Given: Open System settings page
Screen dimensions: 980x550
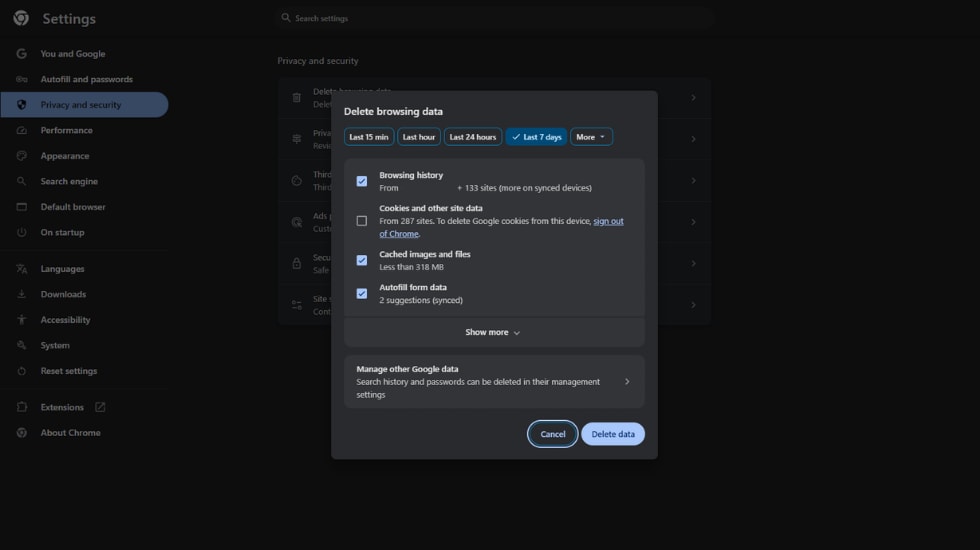Looking at the screenshot, I should (x=84, y=345).
